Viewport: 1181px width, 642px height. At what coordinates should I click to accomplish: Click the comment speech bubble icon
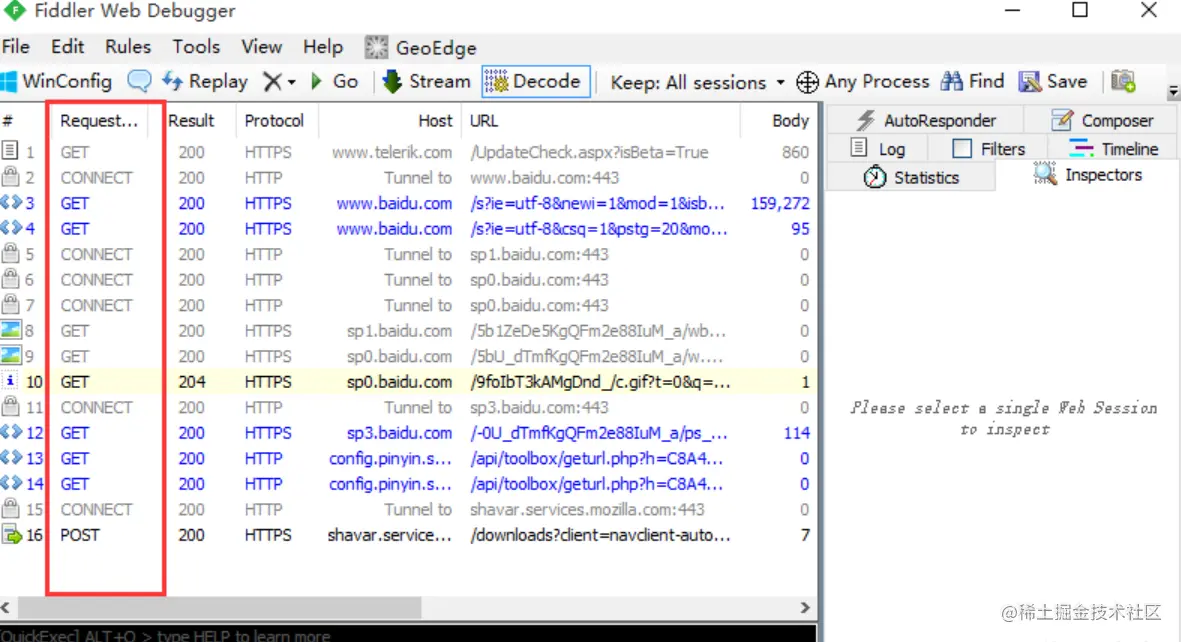coord(139,81)
